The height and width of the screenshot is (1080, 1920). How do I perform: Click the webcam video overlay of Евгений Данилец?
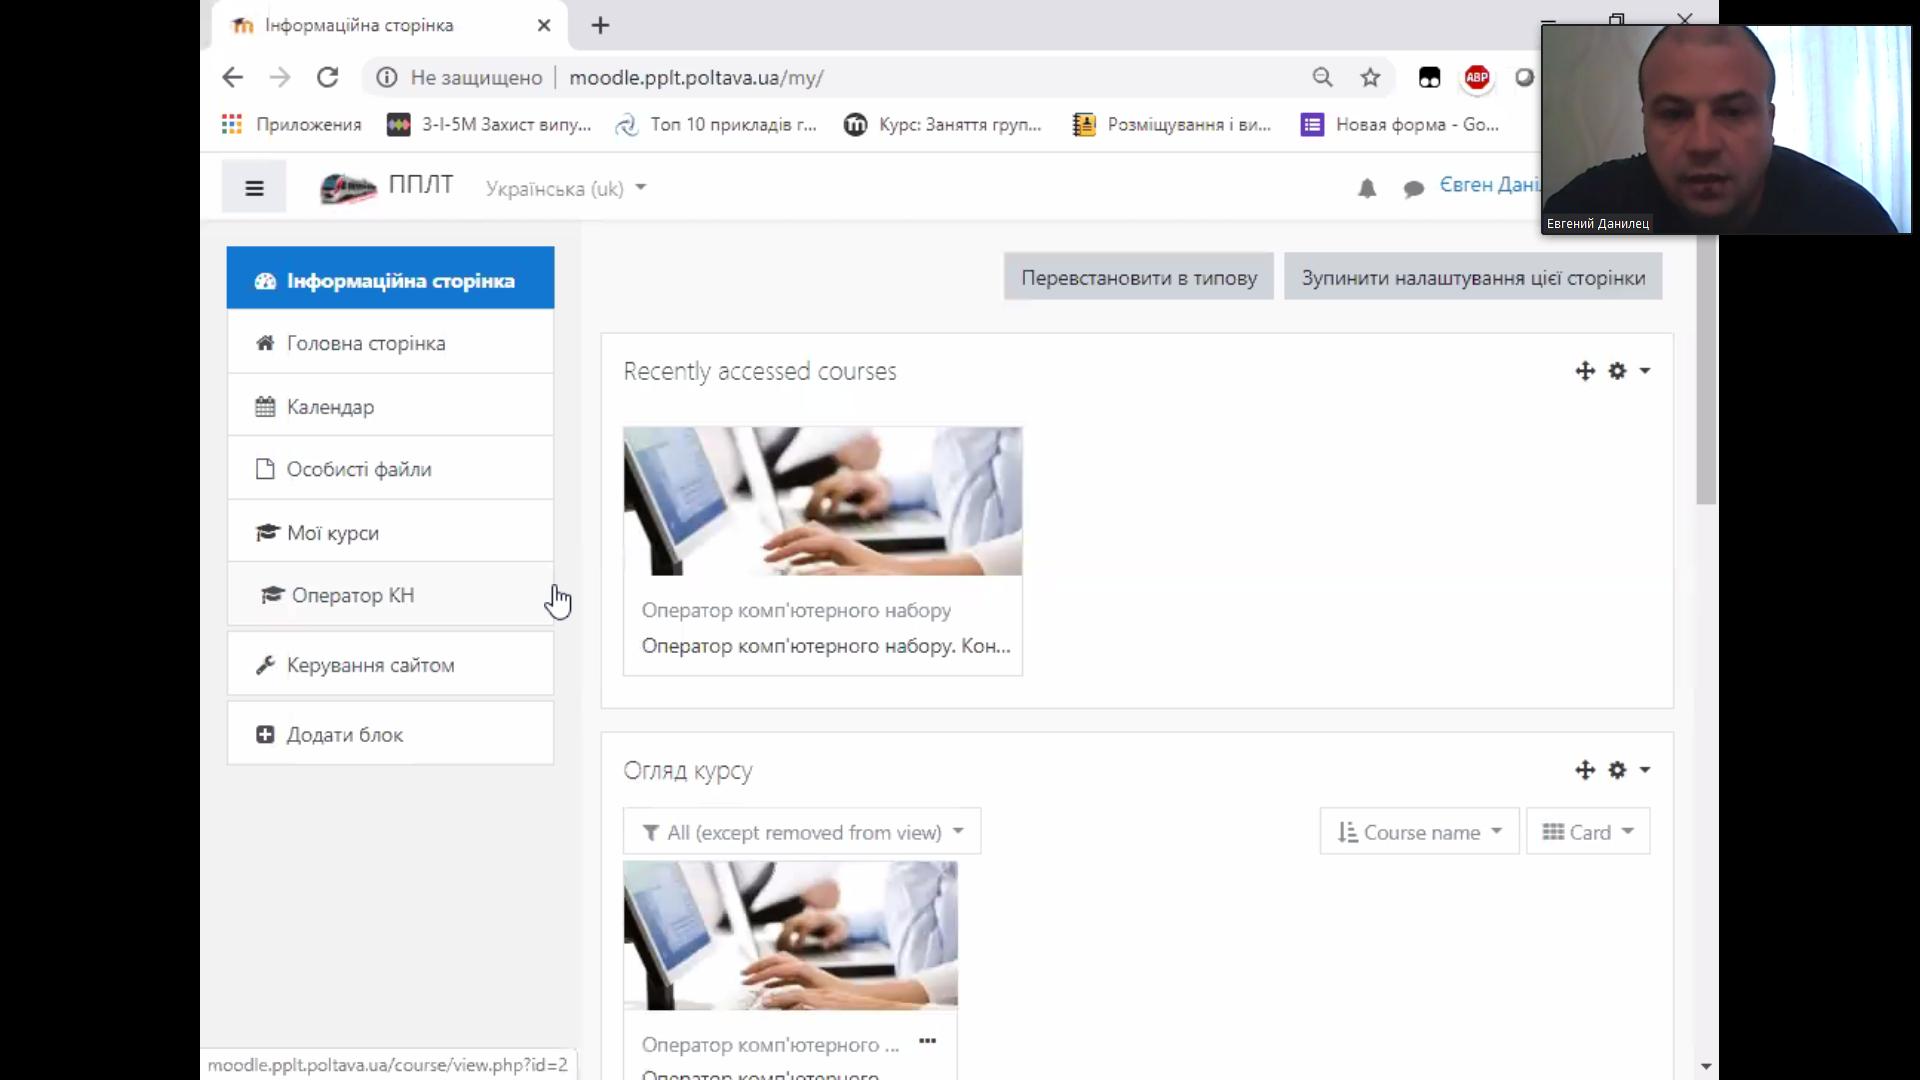[x=1726, y=130]
